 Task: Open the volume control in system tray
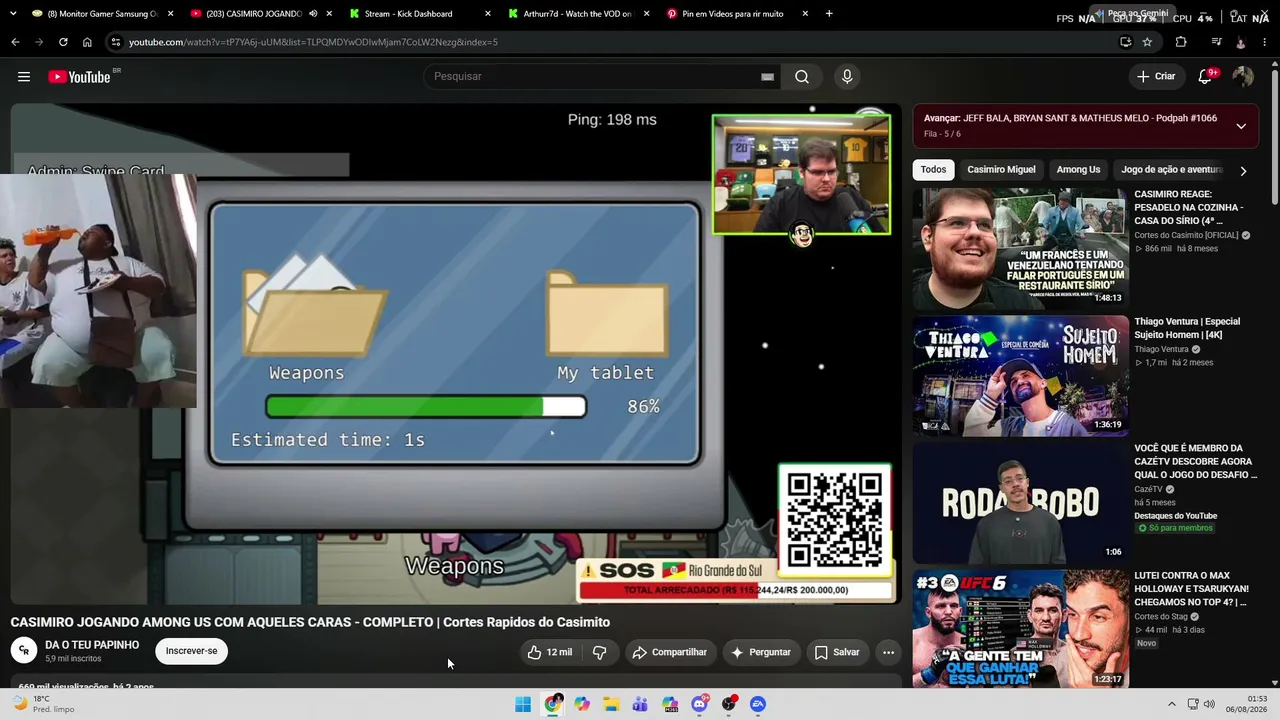tap(1209, 704)
